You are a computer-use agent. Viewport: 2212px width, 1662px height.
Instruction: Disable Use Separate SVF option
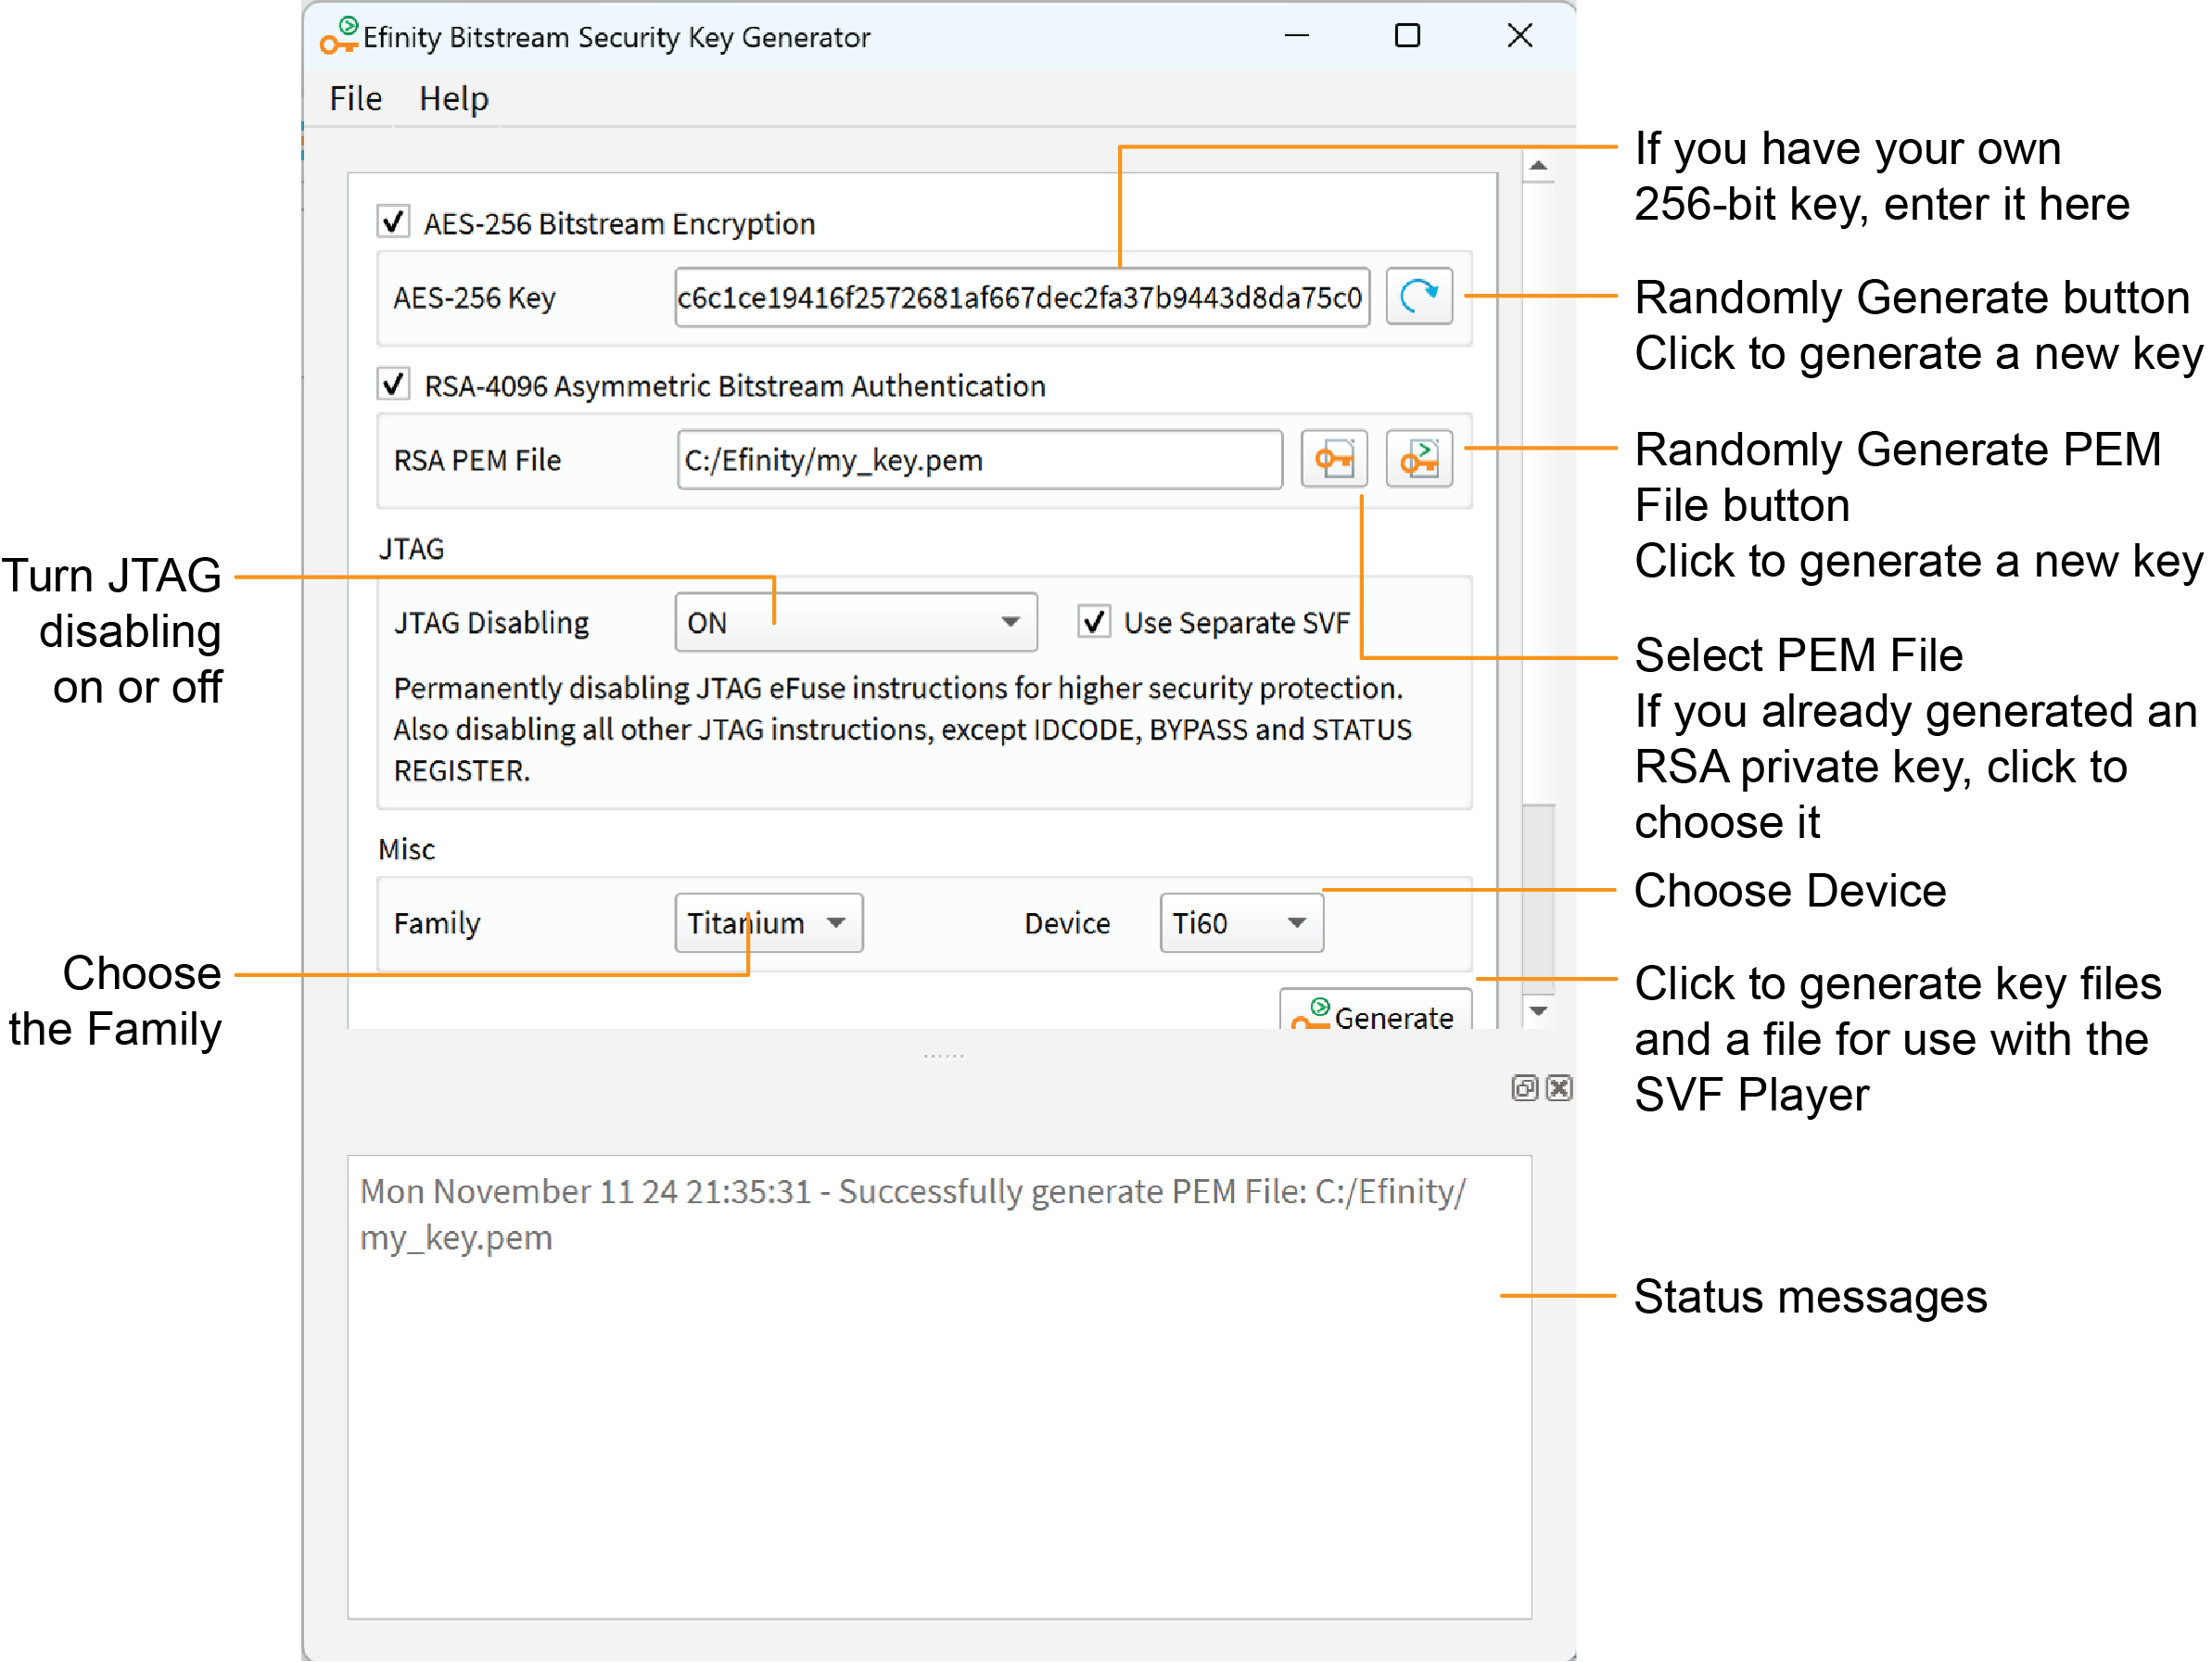click(x=1093, y=622)
